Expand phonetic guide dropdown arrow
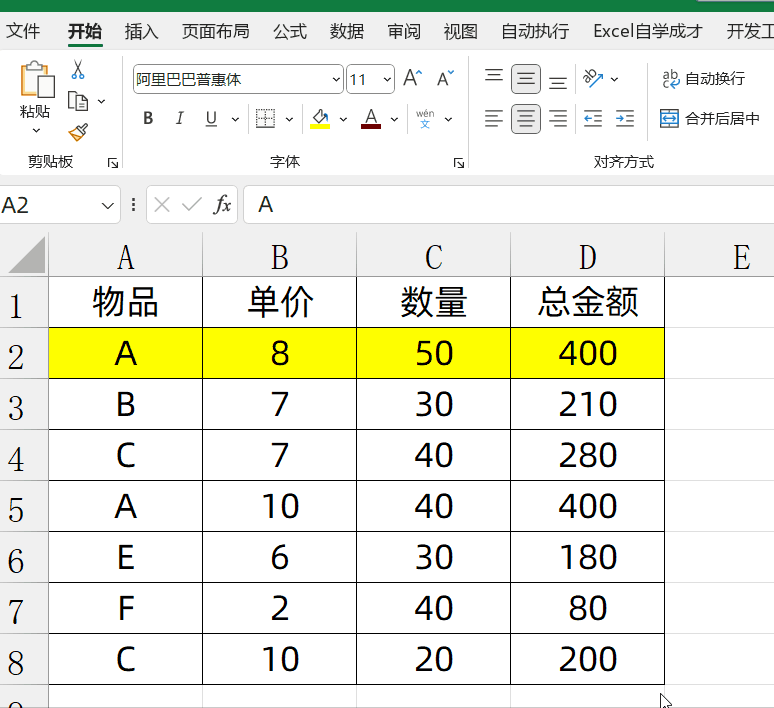 click(x=448, y=119)
